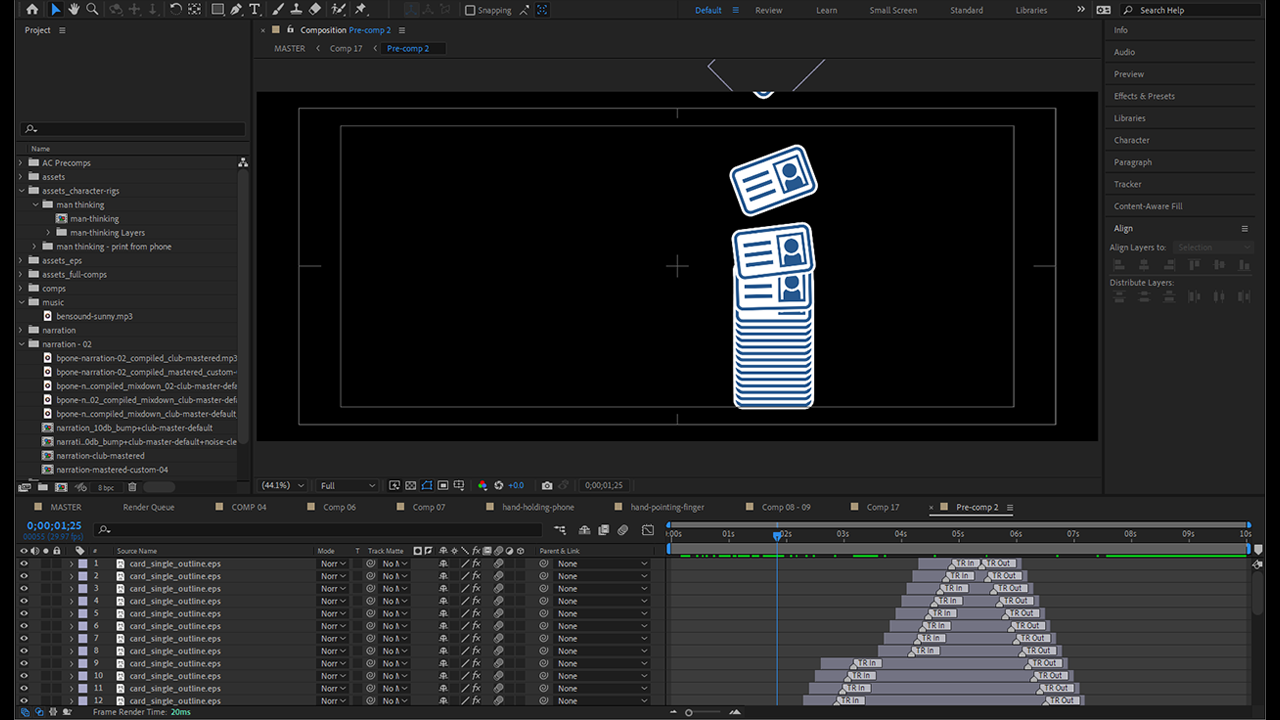Viewport: 1280px width, 720px height.
Task: Collapse the music folder
Action: 21,302
